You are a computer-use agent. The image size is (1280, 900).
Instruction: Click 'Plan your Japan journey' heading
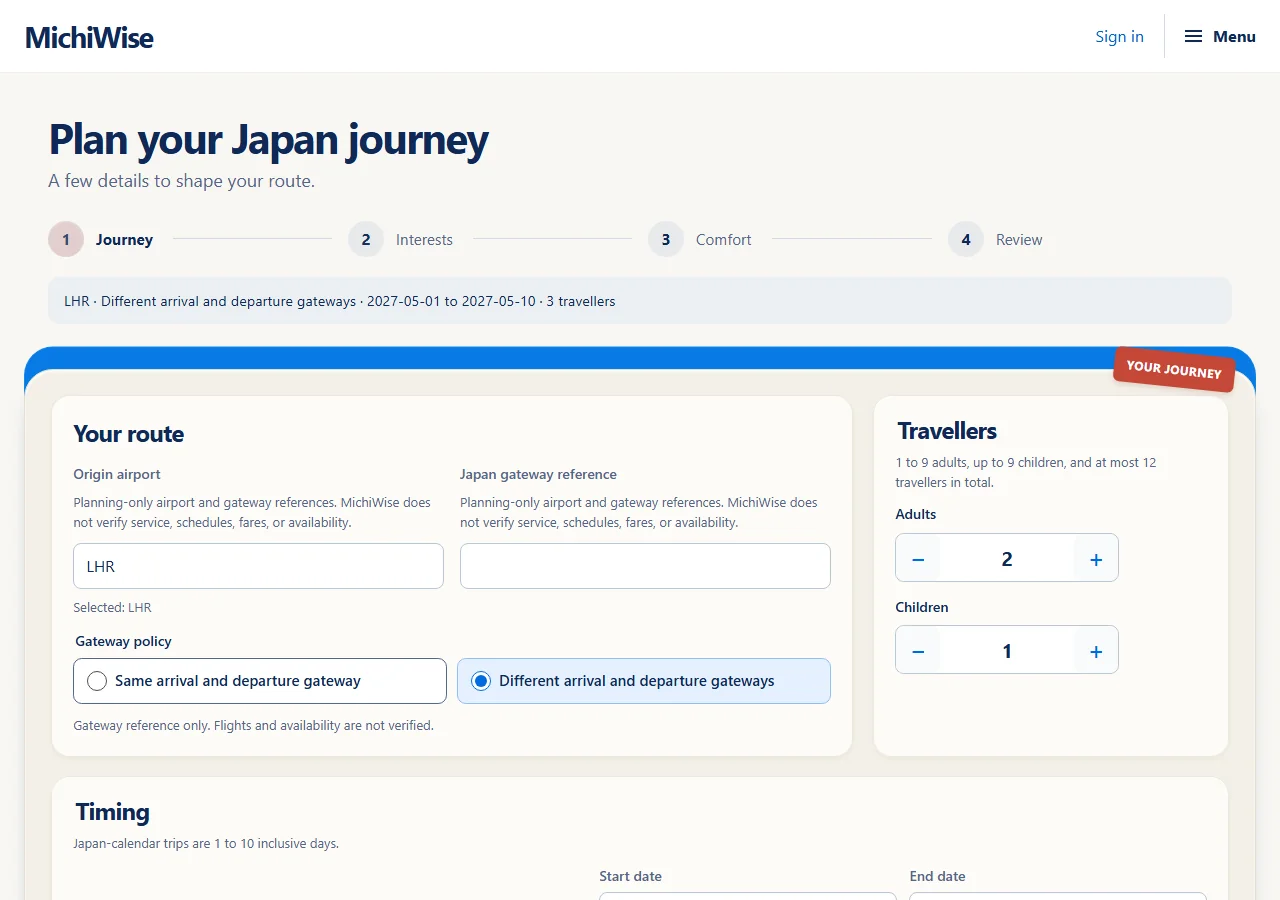tap(269, 140)
